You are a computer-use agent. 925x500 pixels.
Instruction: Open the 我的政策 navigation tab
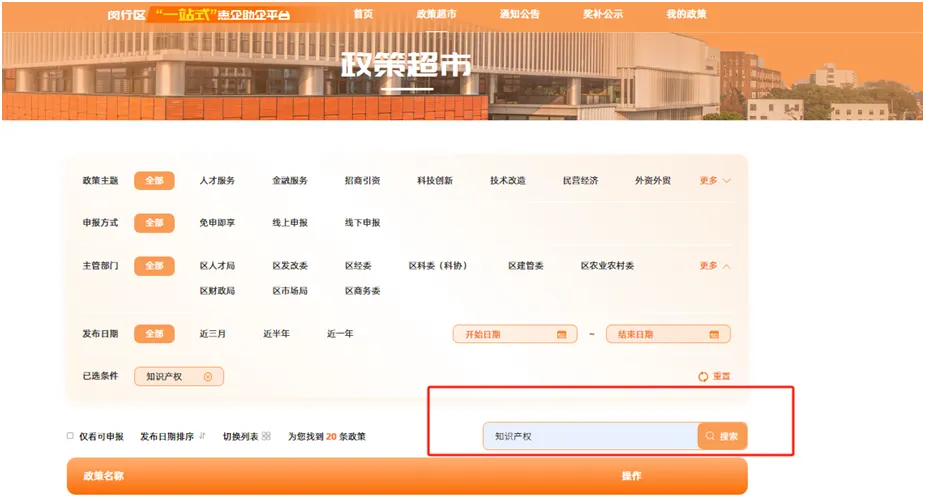tap(686, 14)
